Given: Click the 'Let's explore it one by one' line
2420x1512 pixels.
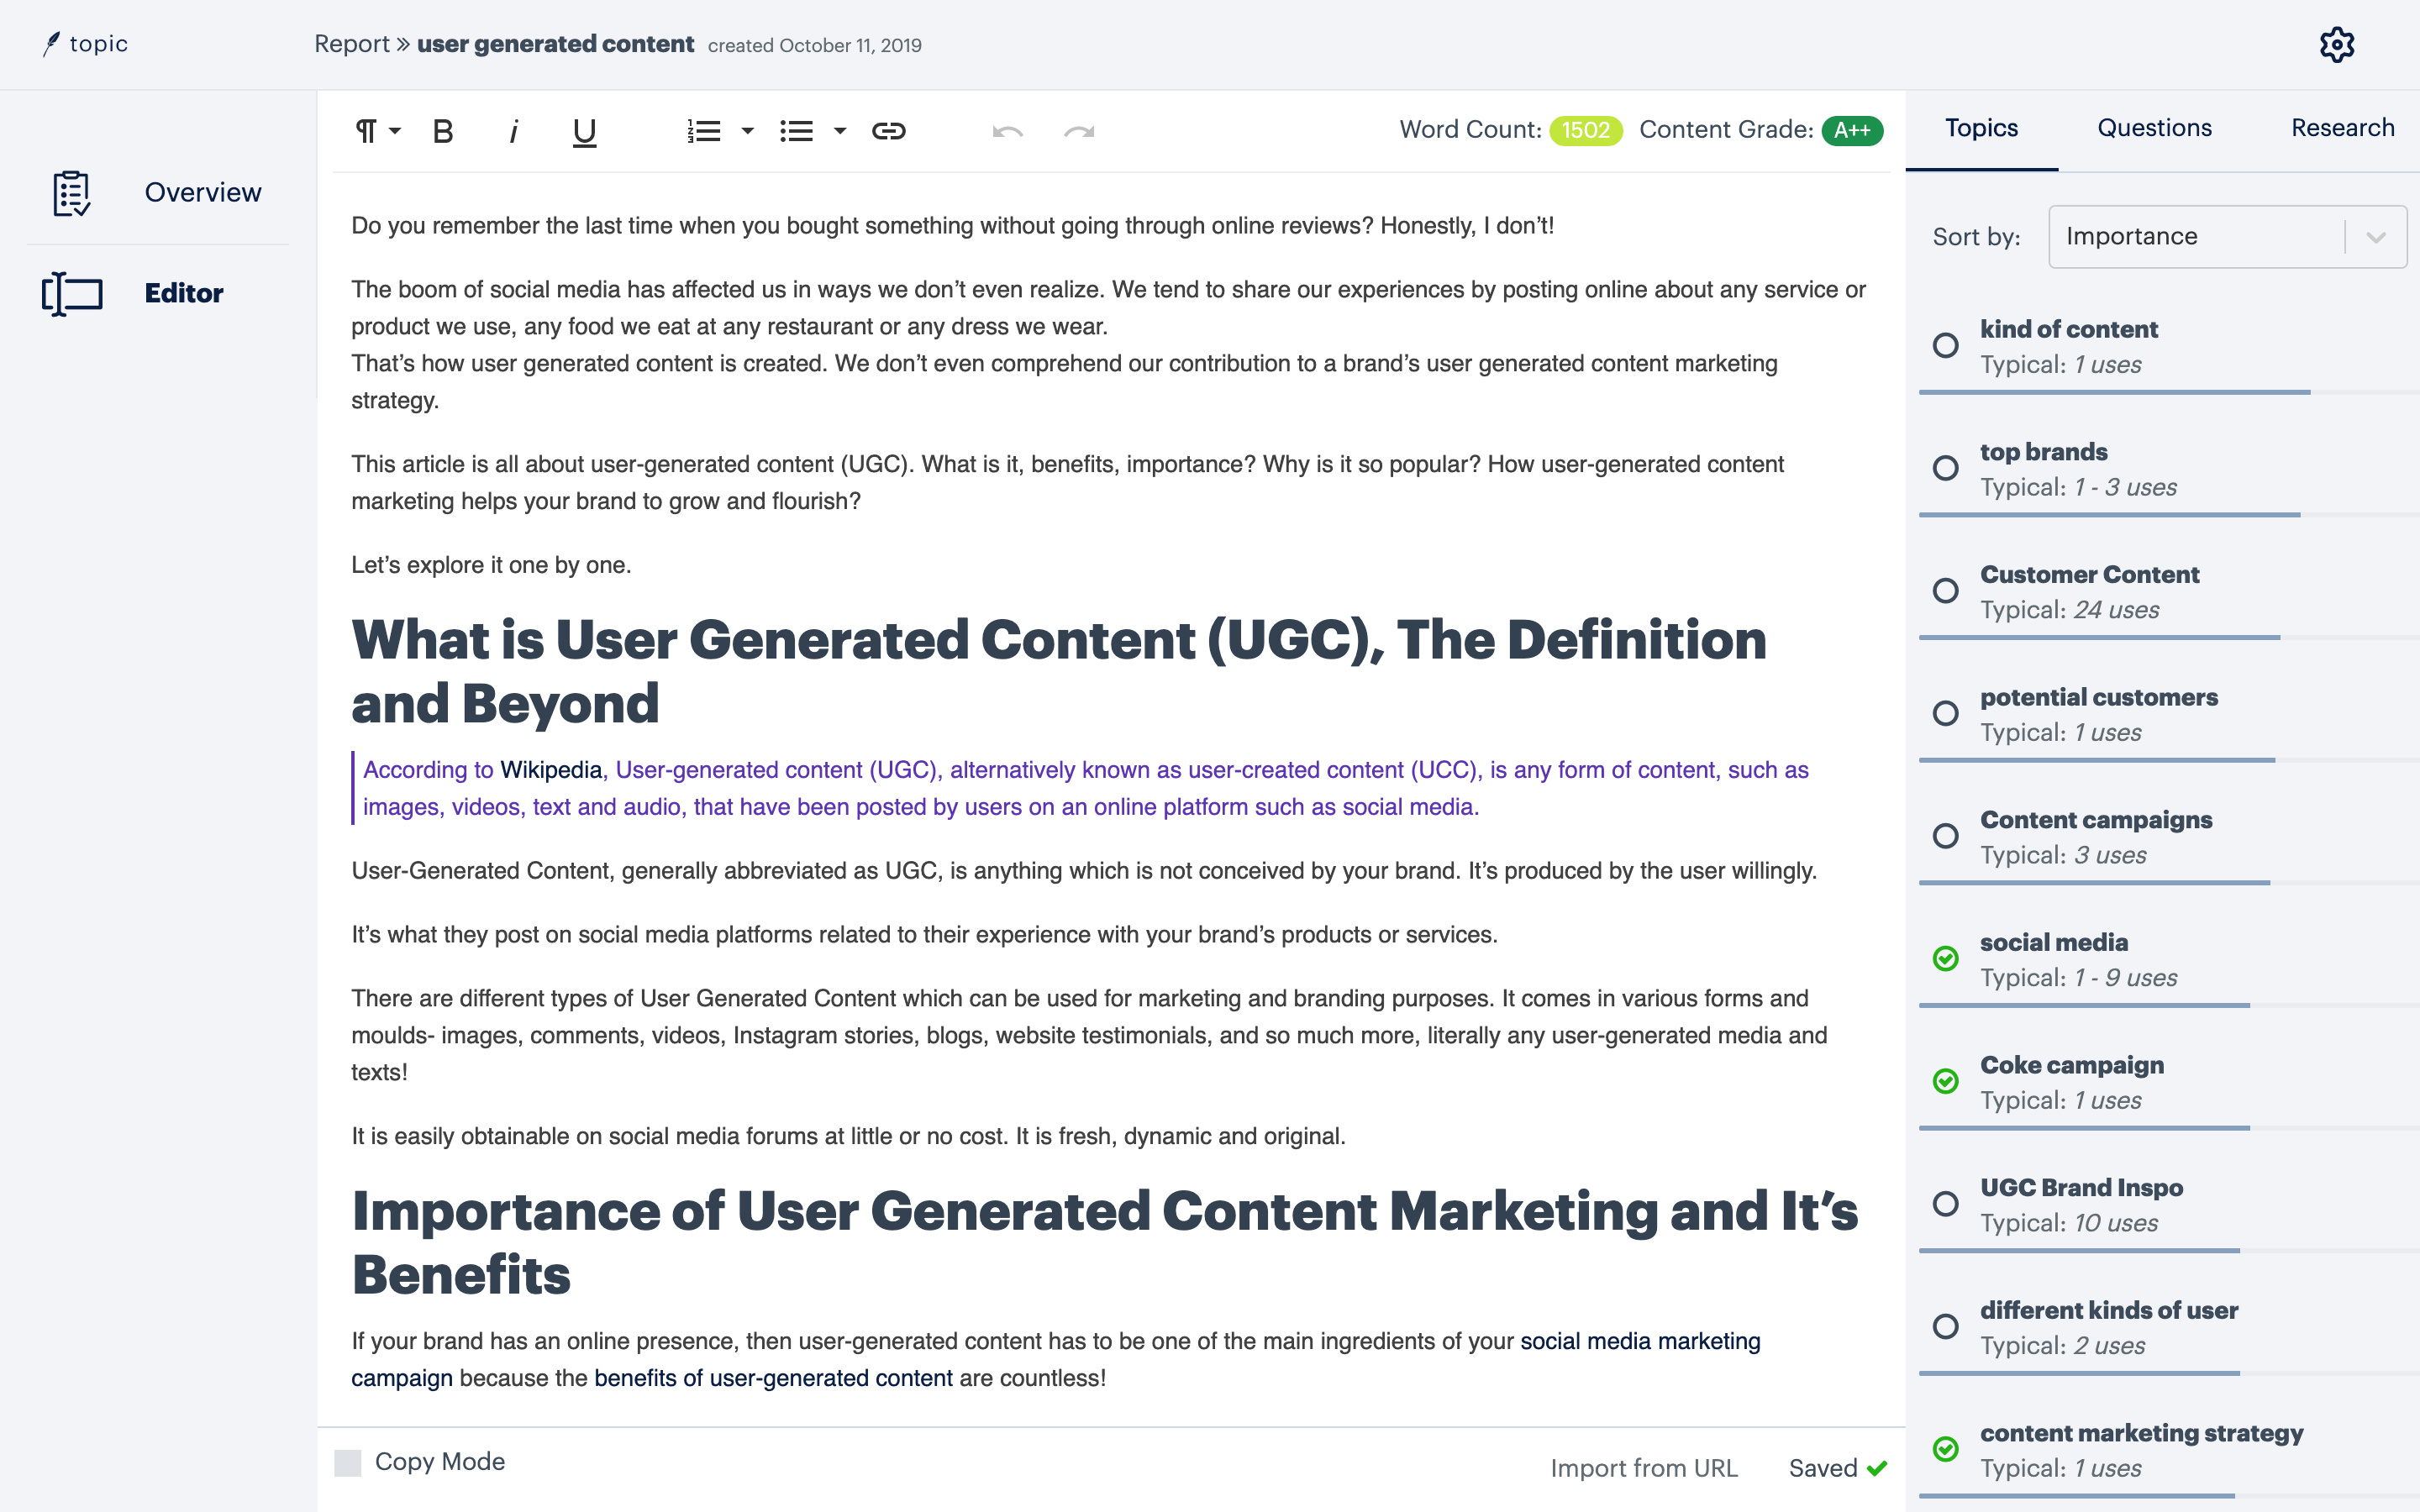Looking at the screenshot, I should (491, 565).
